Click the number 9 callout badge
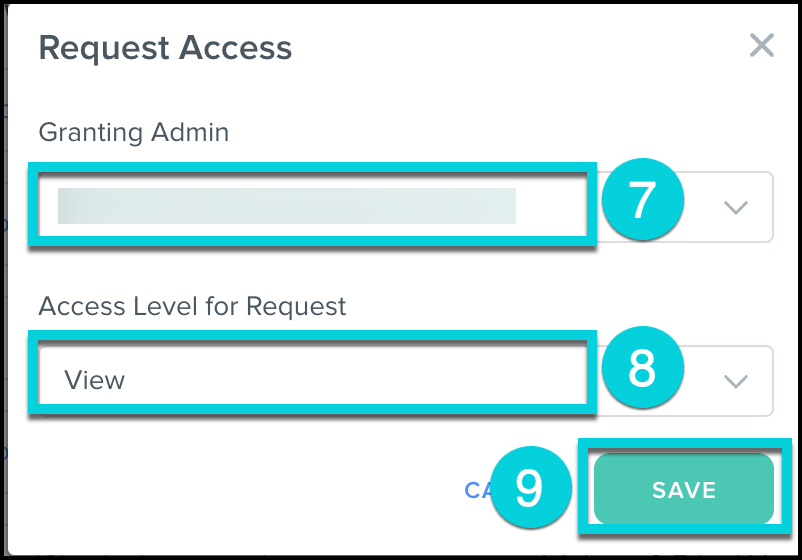 [529, 487]
